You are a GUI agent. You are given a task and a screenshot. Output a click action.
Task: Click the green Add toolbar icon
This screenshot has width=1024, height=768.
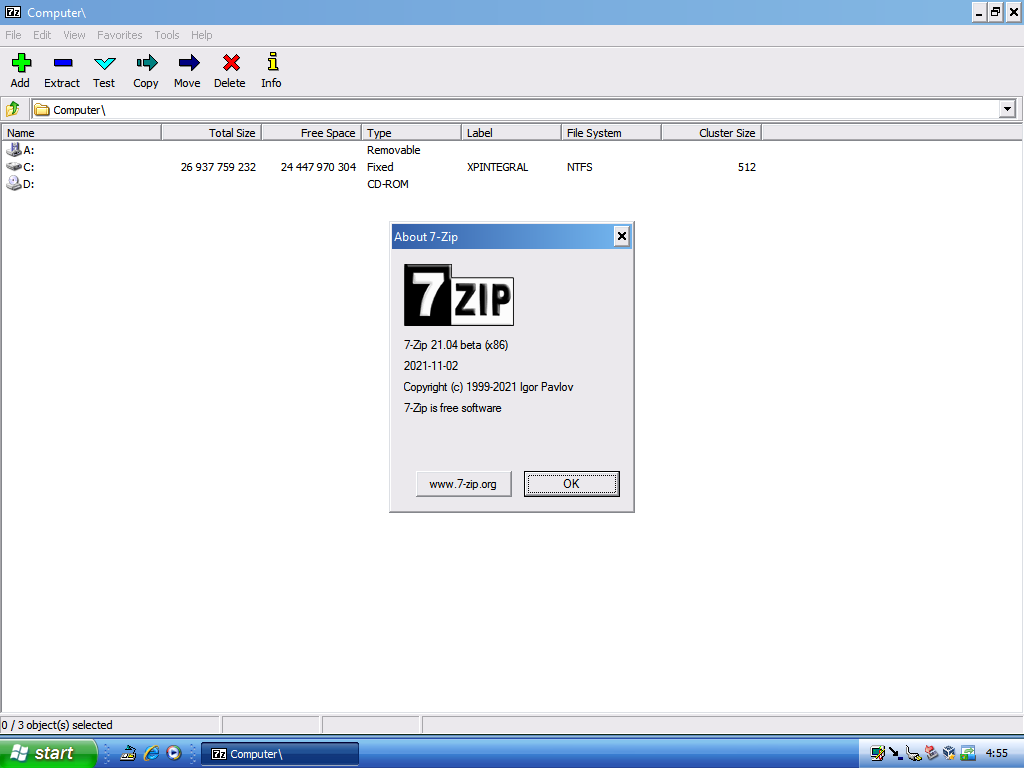(x=21, y=63)
